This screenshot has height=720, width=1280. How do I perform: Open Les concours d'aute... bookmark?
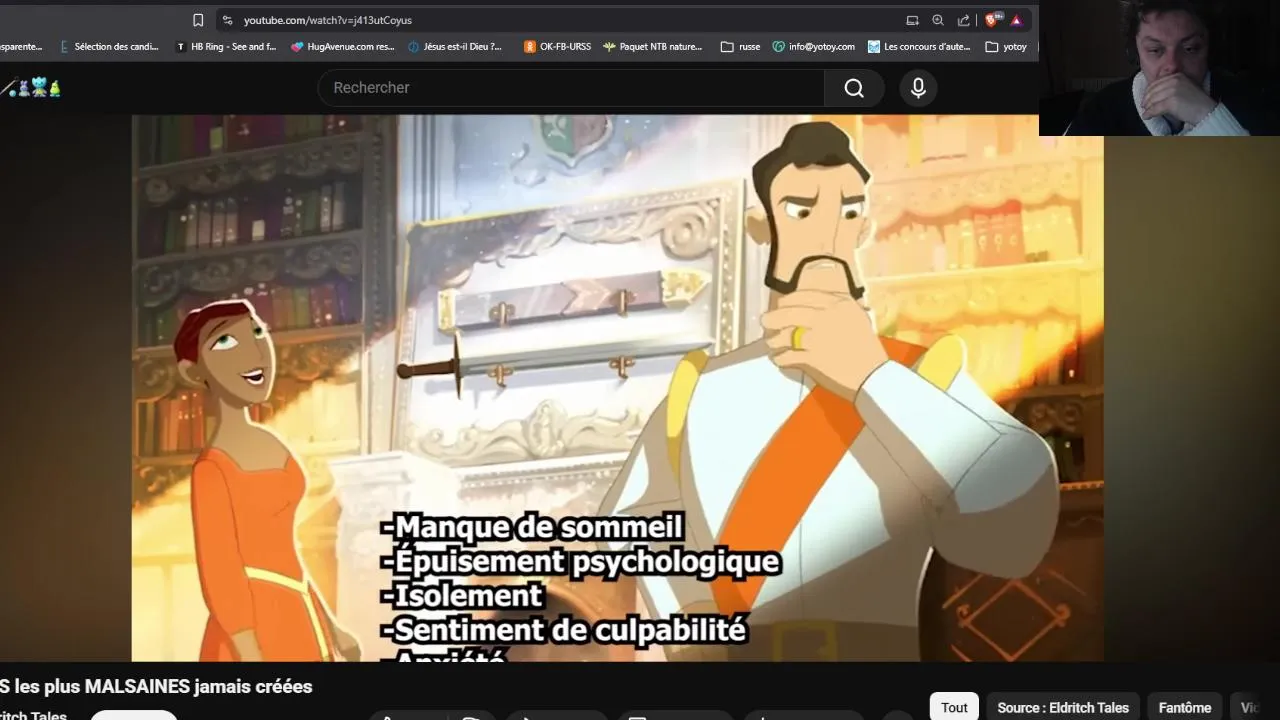click(920, 46)
